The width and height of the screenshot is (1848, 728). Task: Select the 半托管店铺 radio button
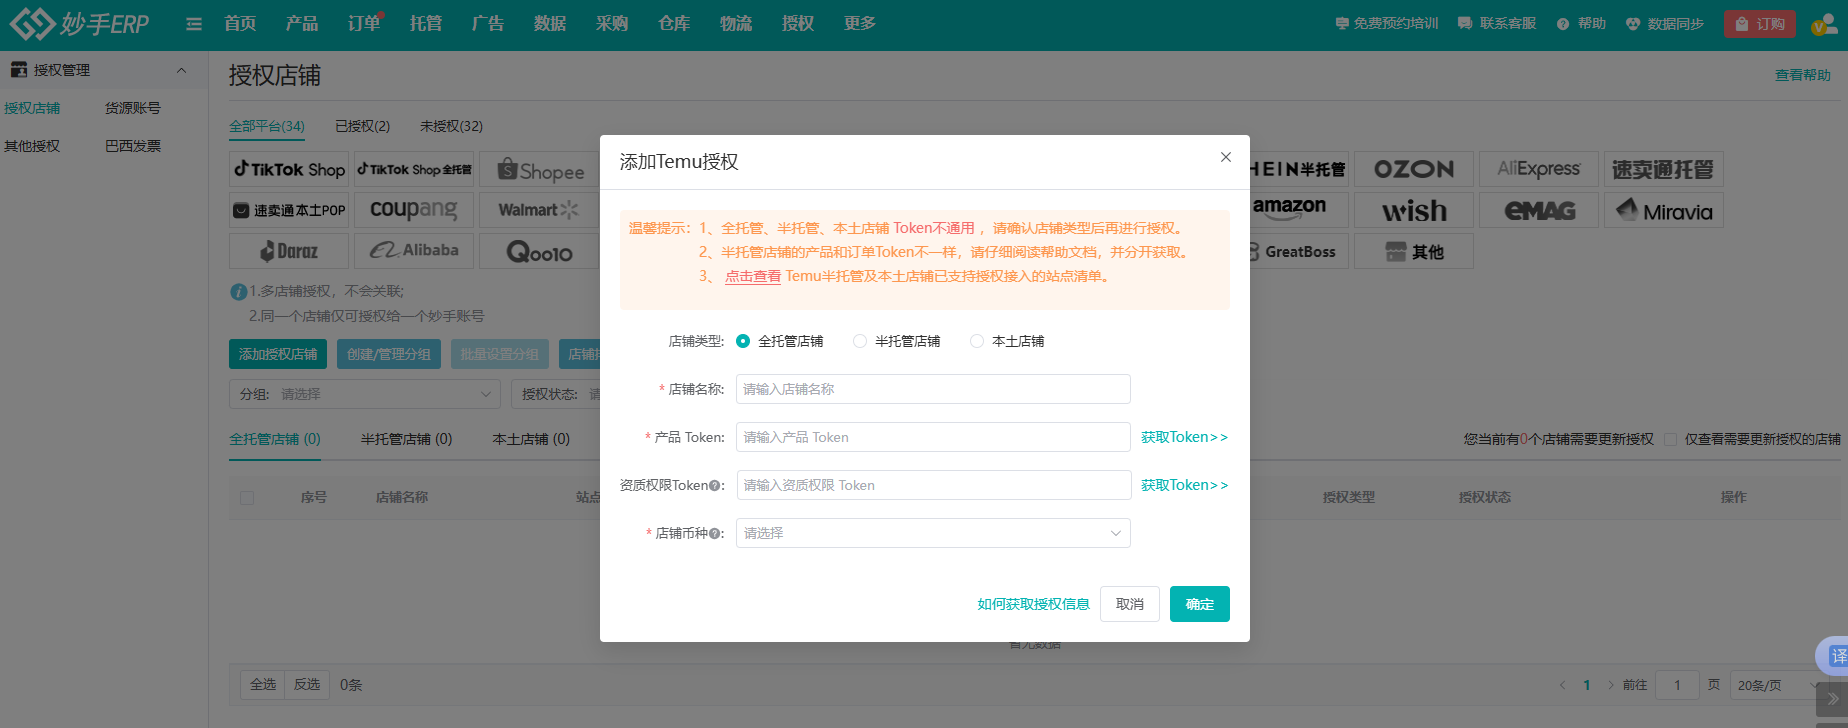point(860,341)
